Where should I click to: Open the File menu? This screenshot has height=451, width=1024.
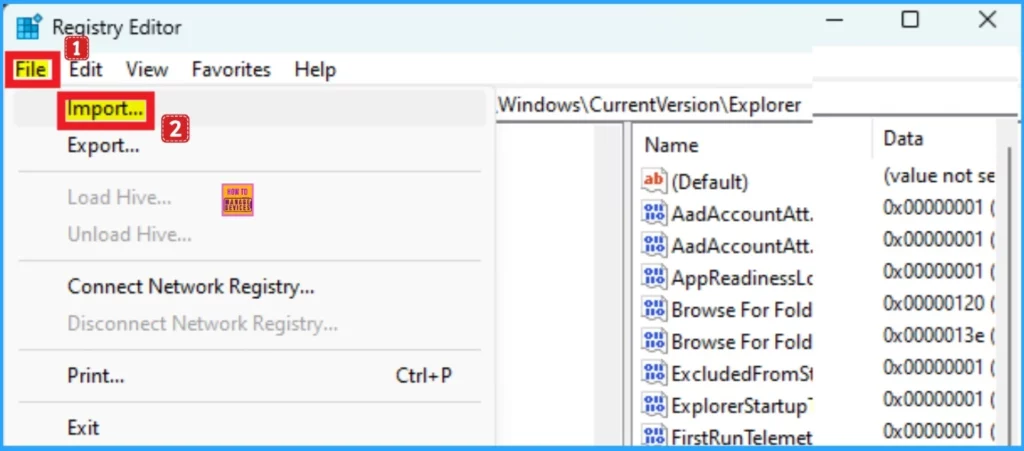[x=33, y=70]
